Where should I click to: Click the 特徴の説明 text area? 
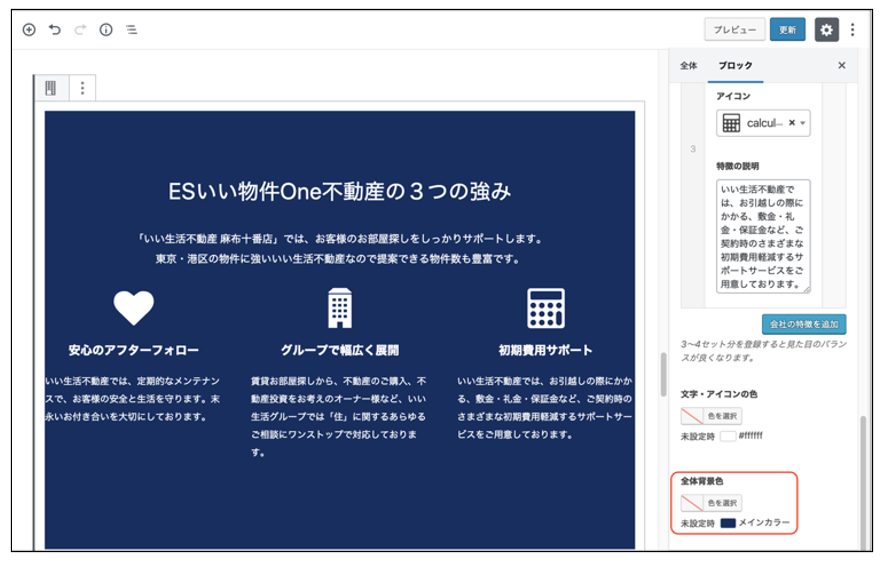pyautogui.click(x=762, y=237)
